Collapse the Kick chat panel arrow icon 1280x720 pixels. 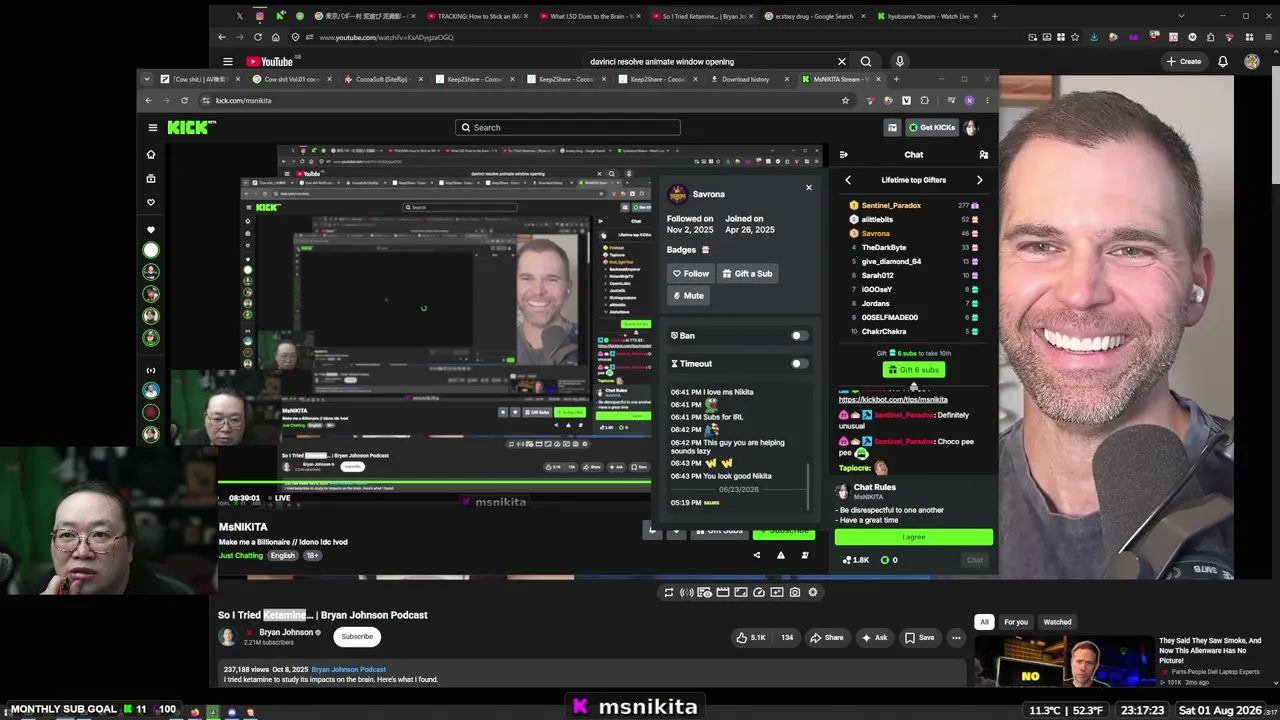pyautogui.click(x=843, y=155)
